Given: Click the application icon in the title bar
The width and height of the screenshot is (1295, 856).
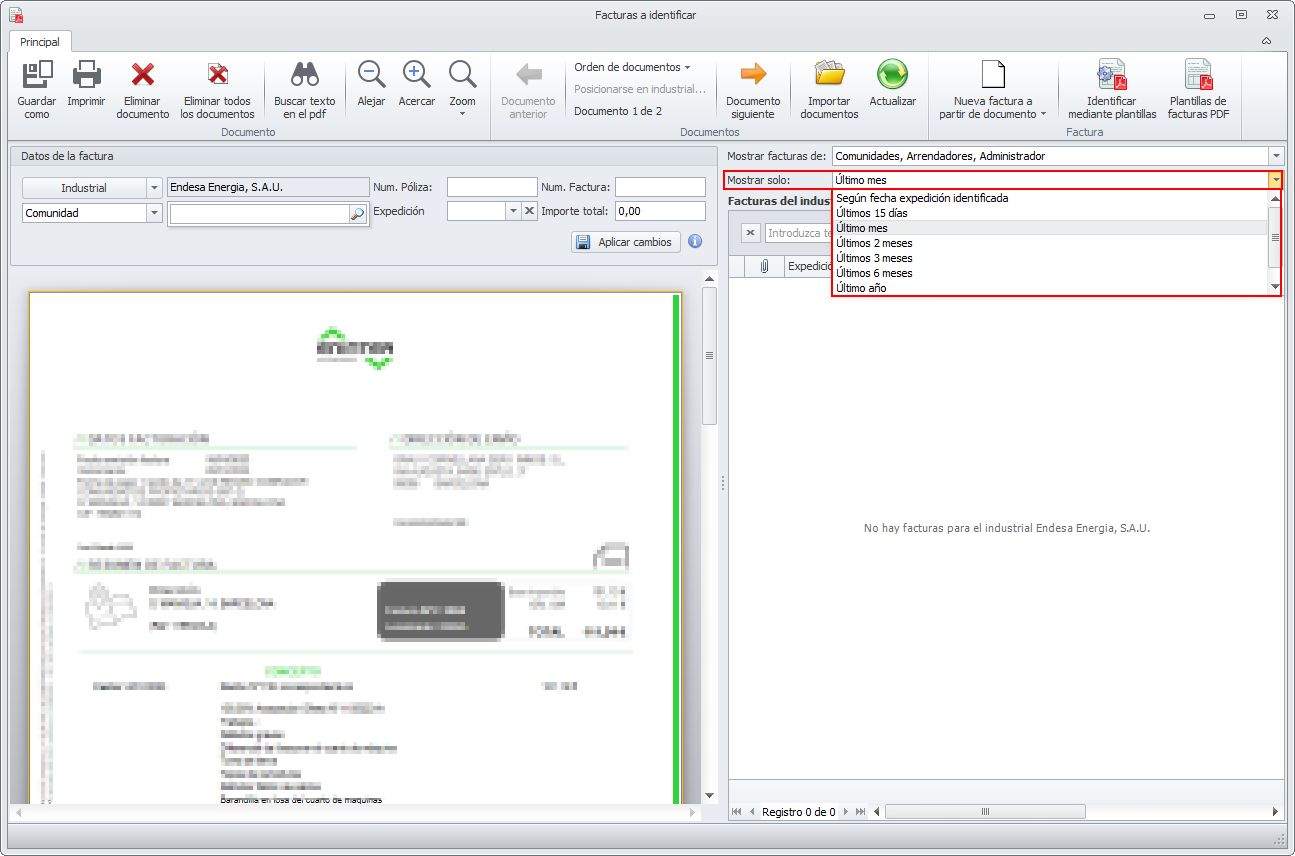Looking at the screenshot, I should click(x=16, y=15).
